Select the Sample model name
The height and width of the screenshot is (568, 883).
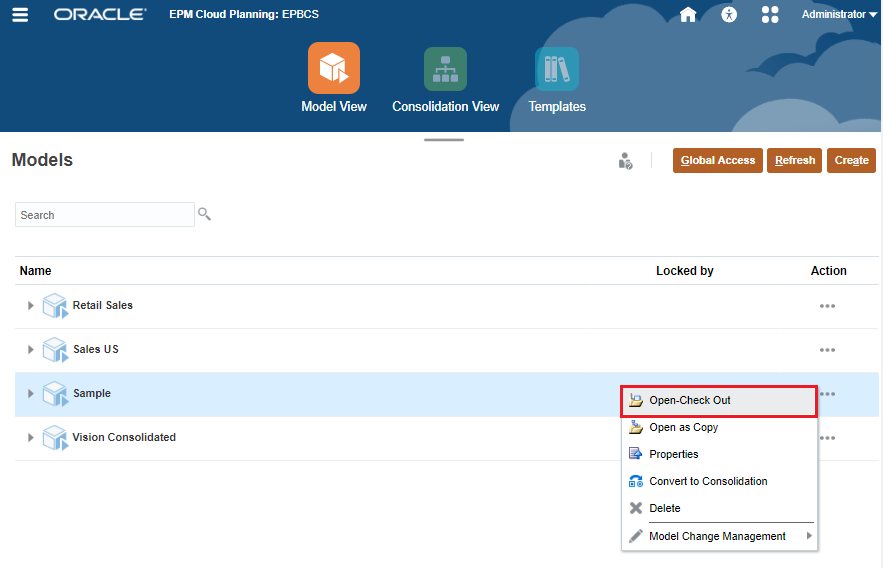coord(92,393)
